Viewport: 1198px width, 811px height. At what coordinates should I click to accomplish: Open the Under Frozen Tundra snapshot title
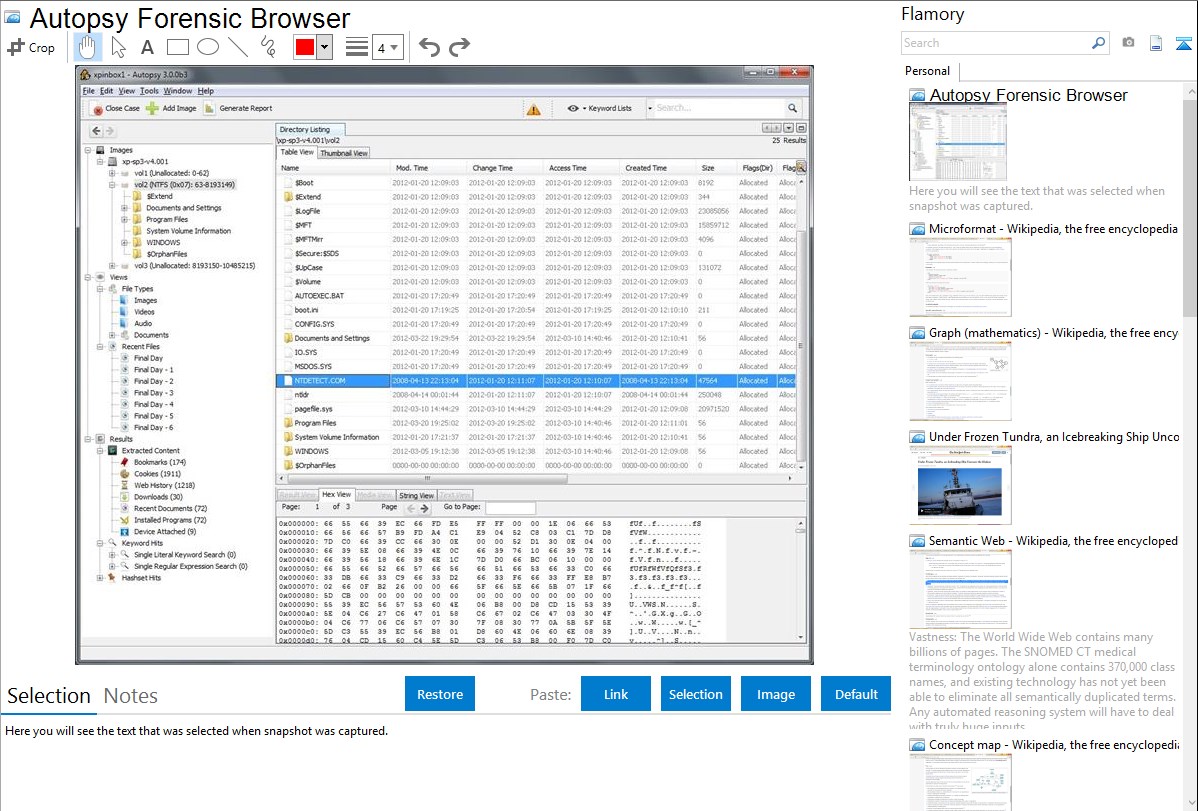[1054, 437]
